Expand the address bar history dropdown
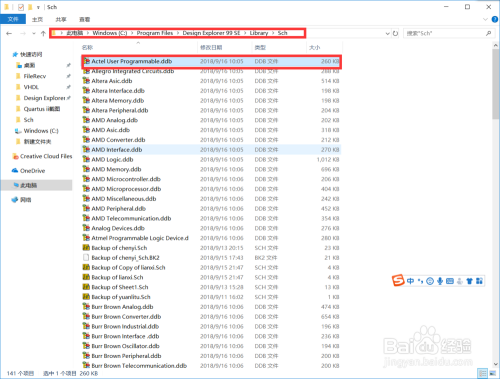 tap(387, 33)
